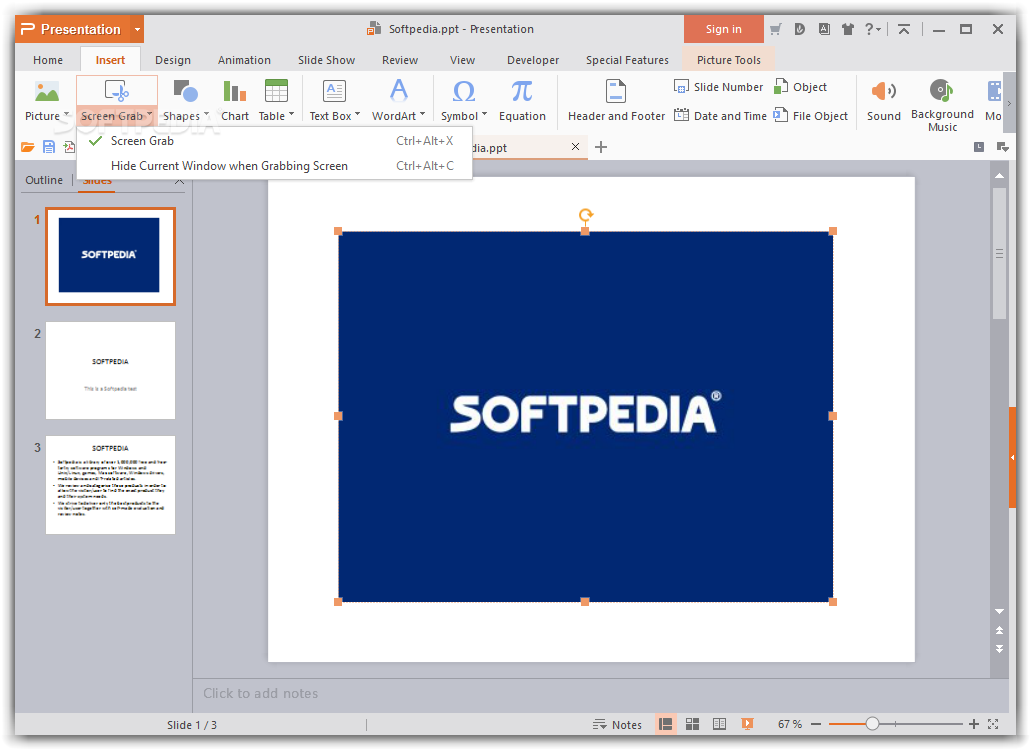
Task: Switch to the Outline panel tab
Action: (44, 180)
